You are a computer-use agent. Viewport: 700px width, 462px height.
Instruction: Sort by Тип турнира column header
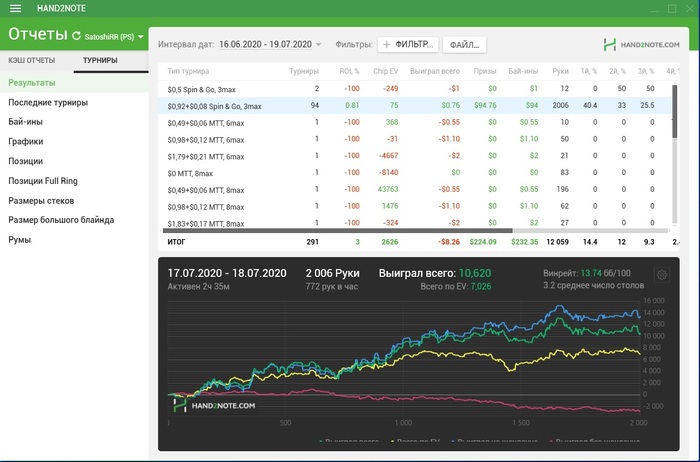tap(188, 71)
